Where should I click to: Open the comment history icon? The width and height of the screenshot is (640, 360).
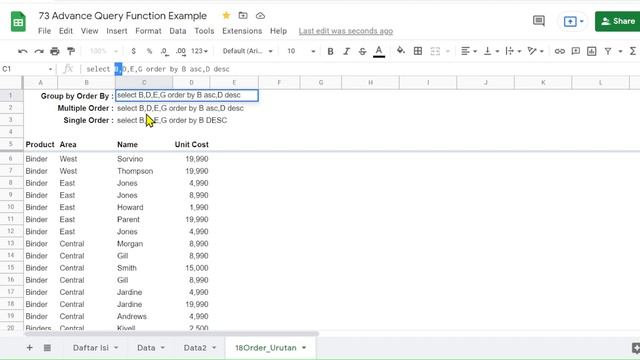click(539, 21)
